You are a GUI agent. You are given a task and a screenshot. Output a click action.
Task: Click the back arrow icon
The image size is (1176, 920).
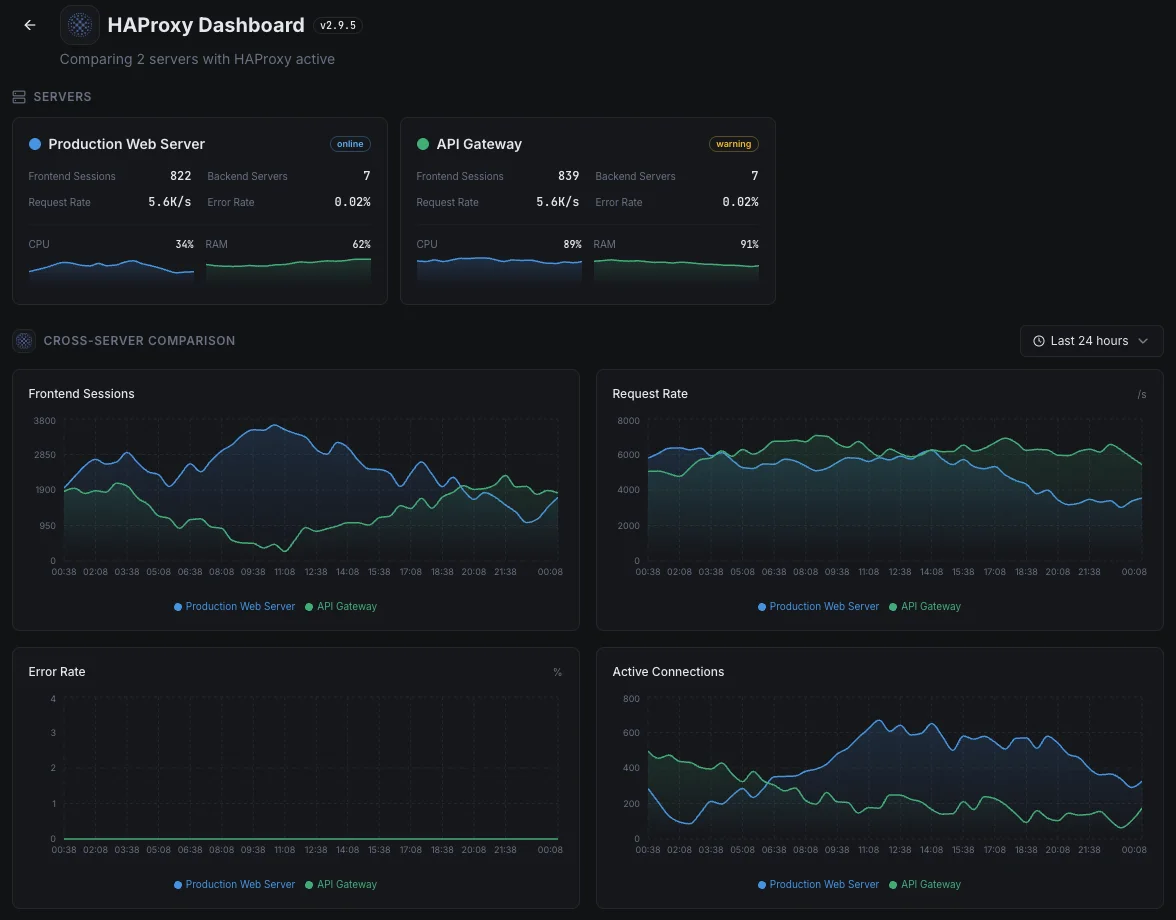[x=30, y=25]
